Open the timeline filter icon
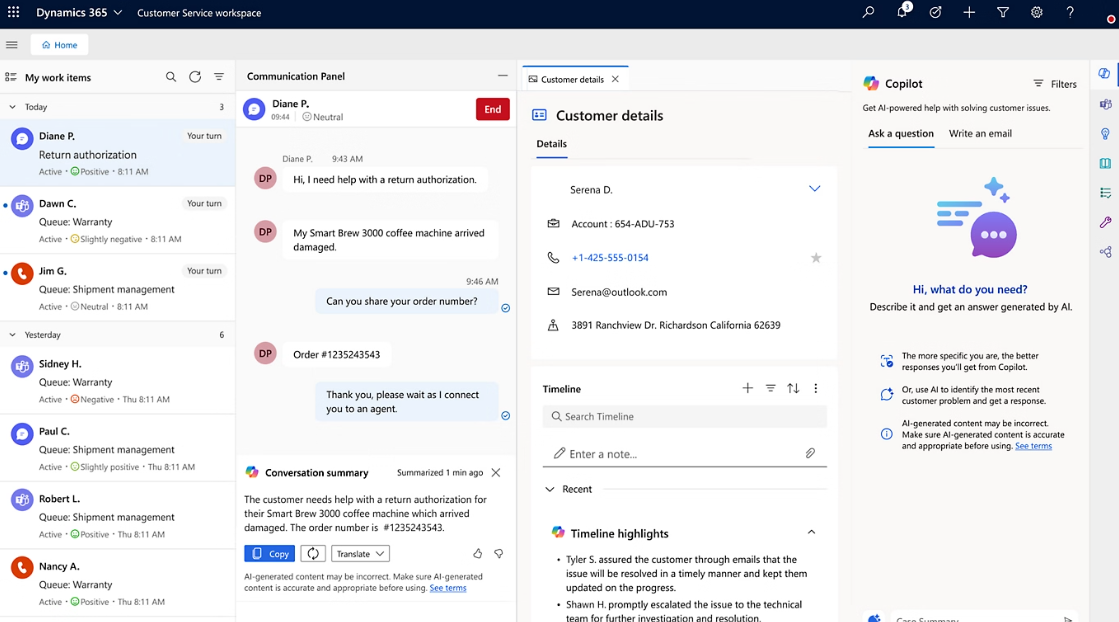This screenshot has width=1119, height=622. [x=771, y=388]
